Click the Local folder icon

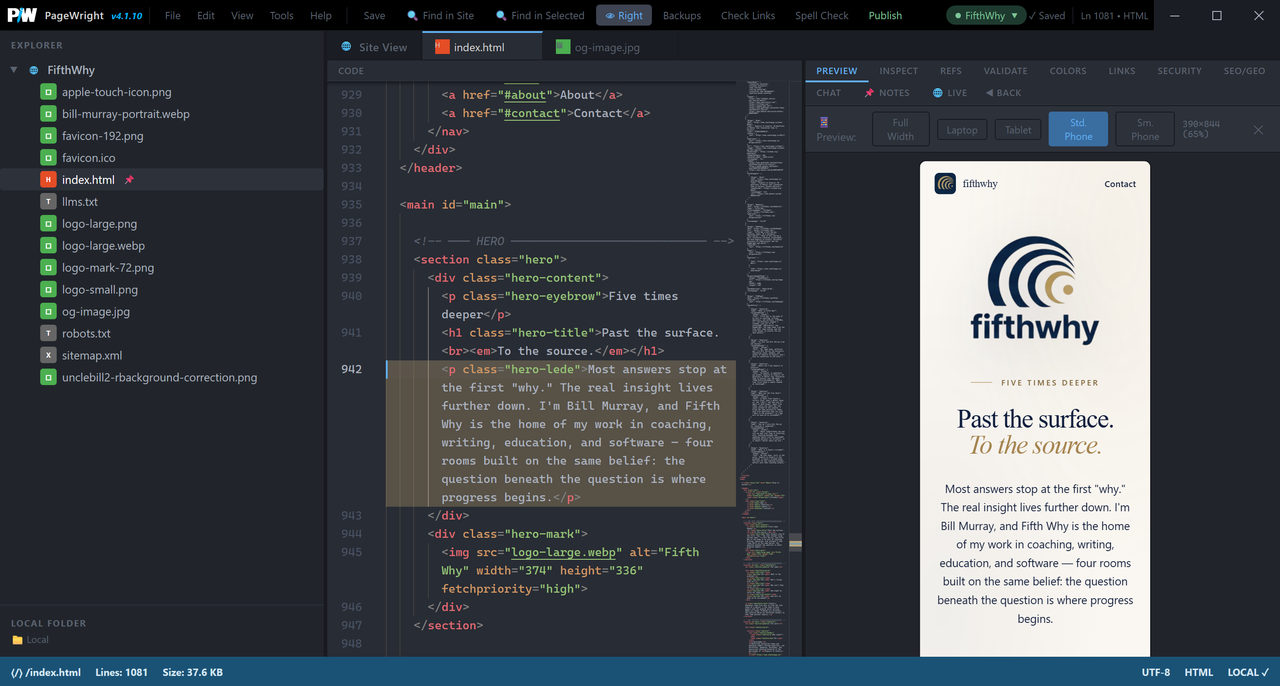click(17, 640)
